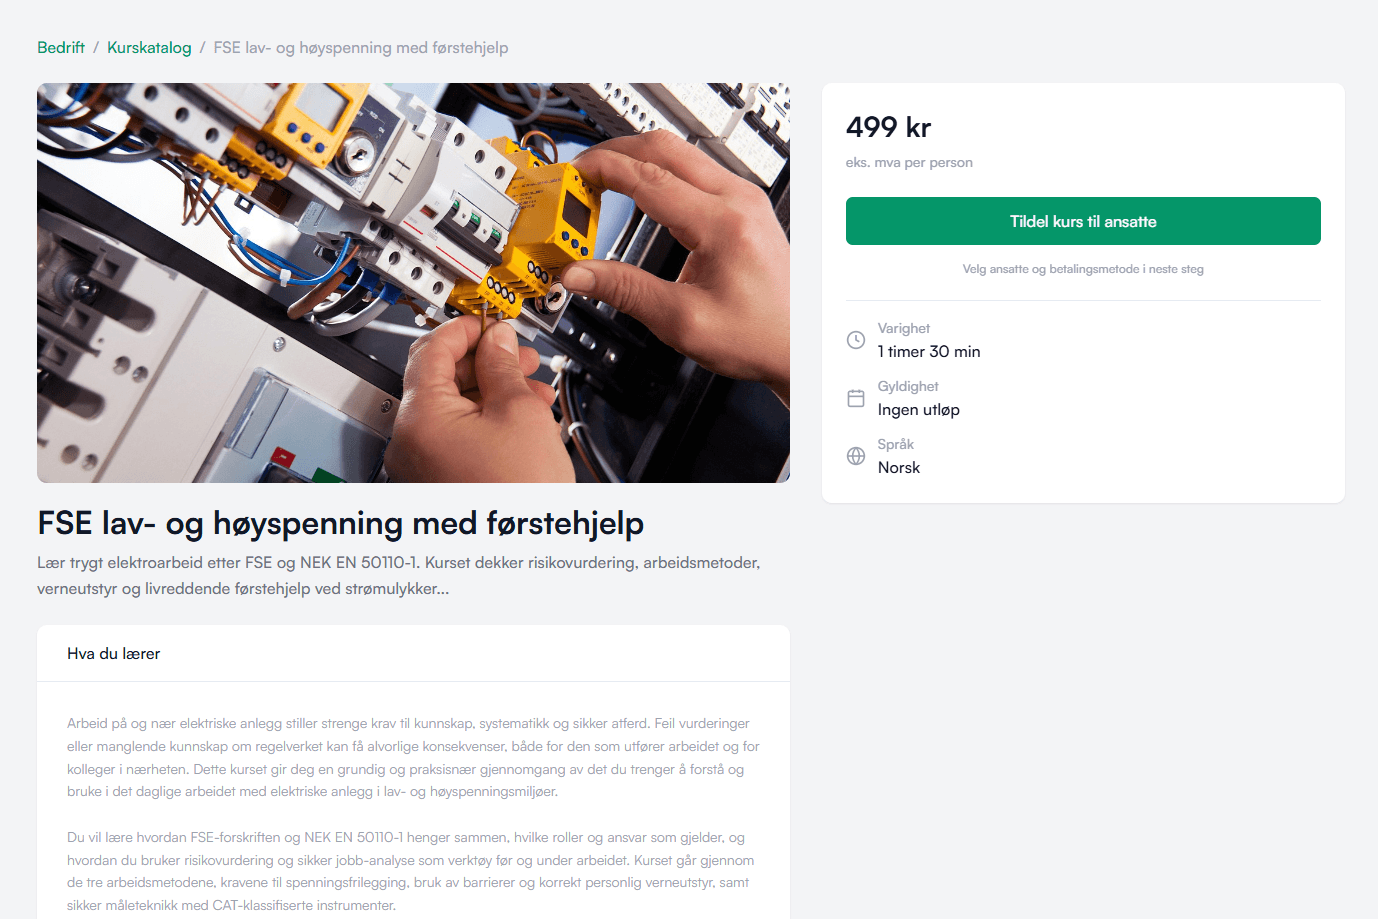Click the '1 timer 30 min' duration value
The width and height of the screenshot is (1378, 919).
[929, 352]
